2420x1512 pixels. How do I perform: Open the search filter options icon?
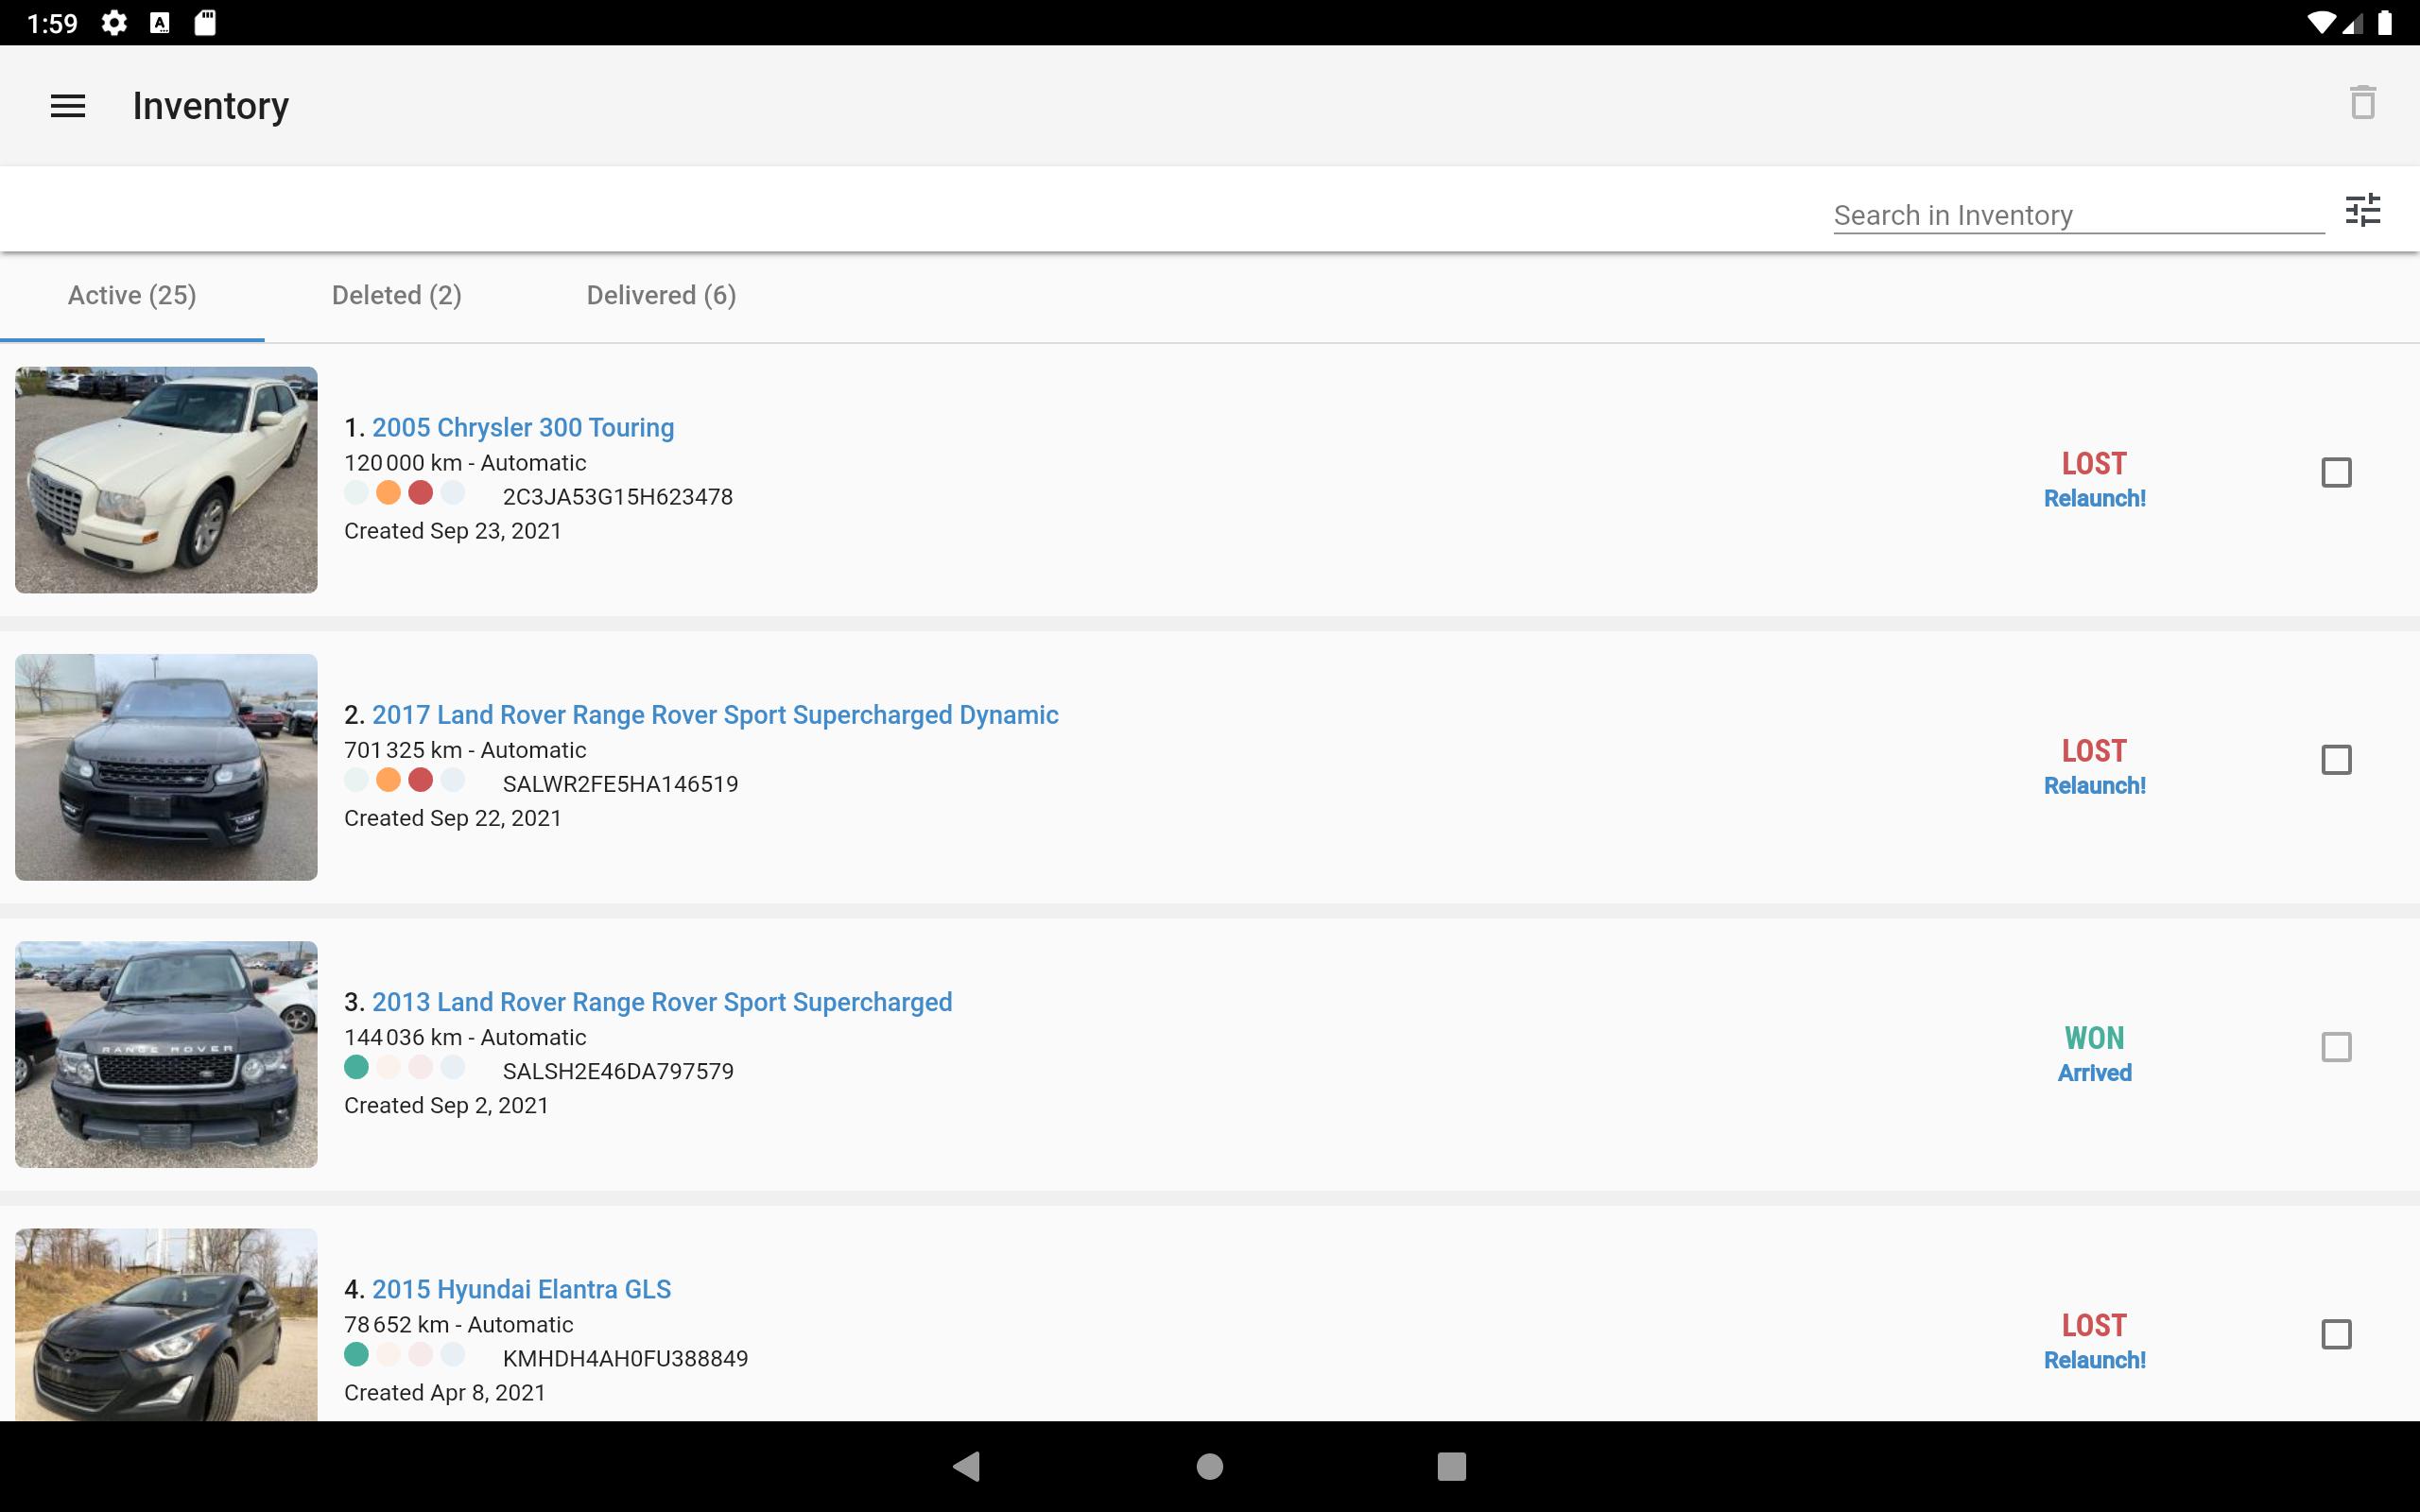[x=2363, y=210]
